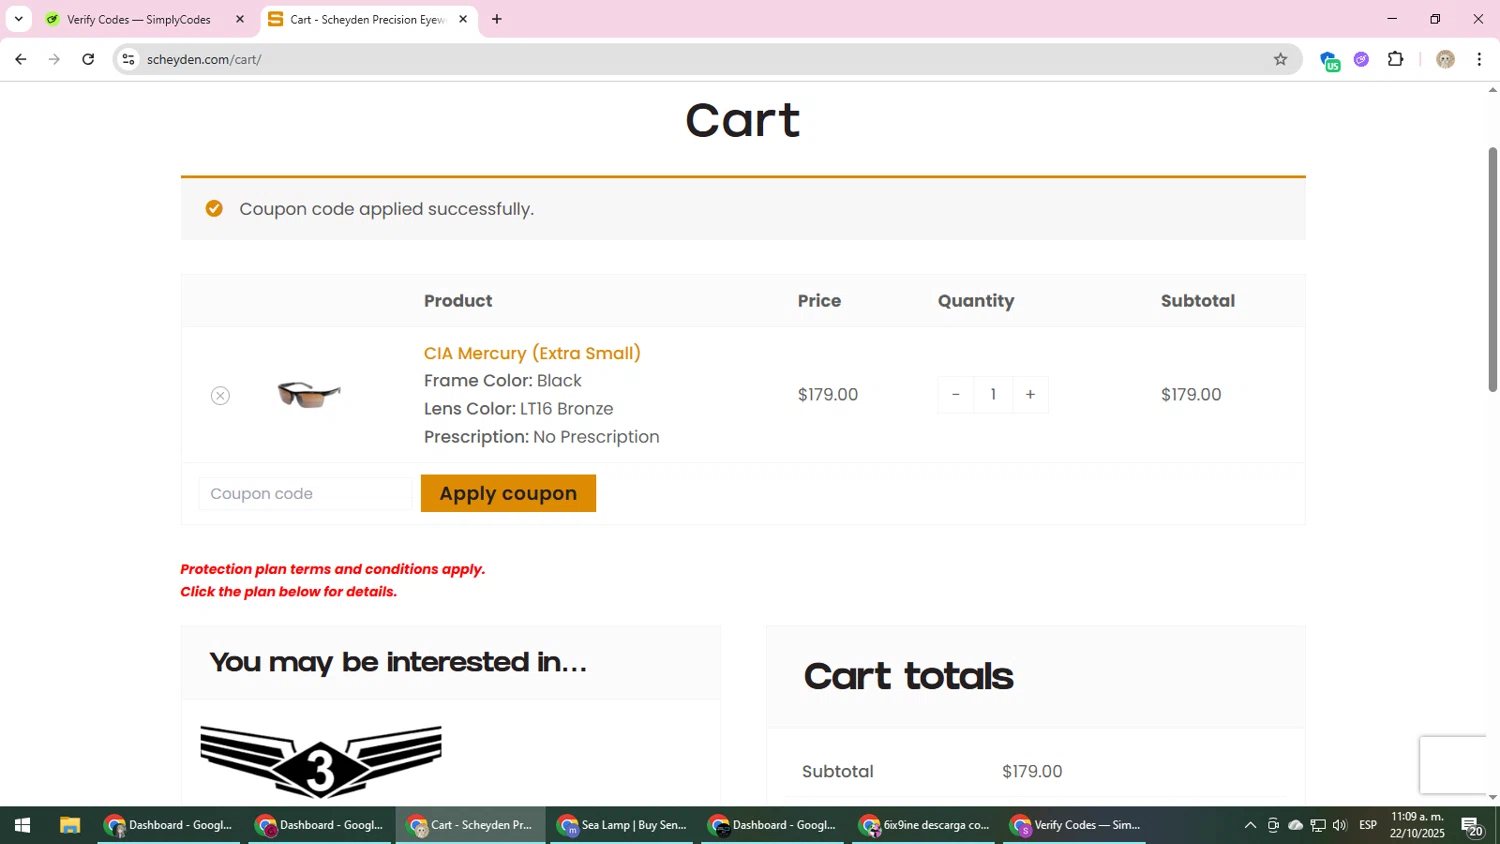Image resolution: width=1500 pixels, height=844 pixels.
Task: Click the Cart totals Subtotal $179.00 value
Action: pos(1032,771)
